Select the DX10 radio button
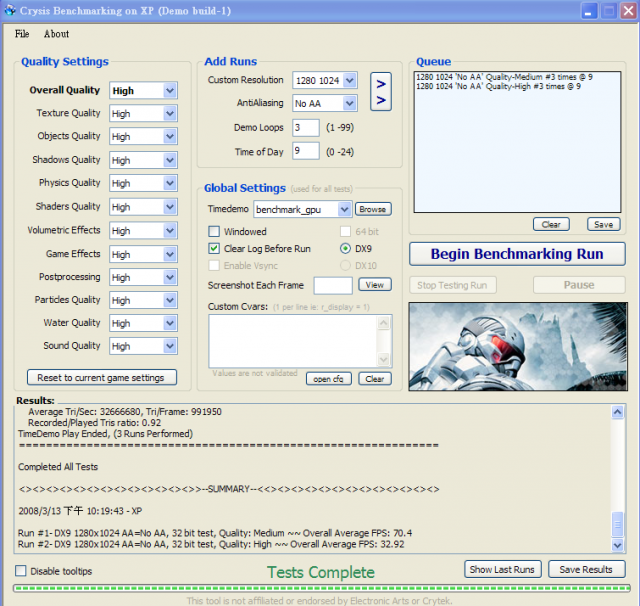640x606 pixels. pyautogui.click(x=345, y=266)
